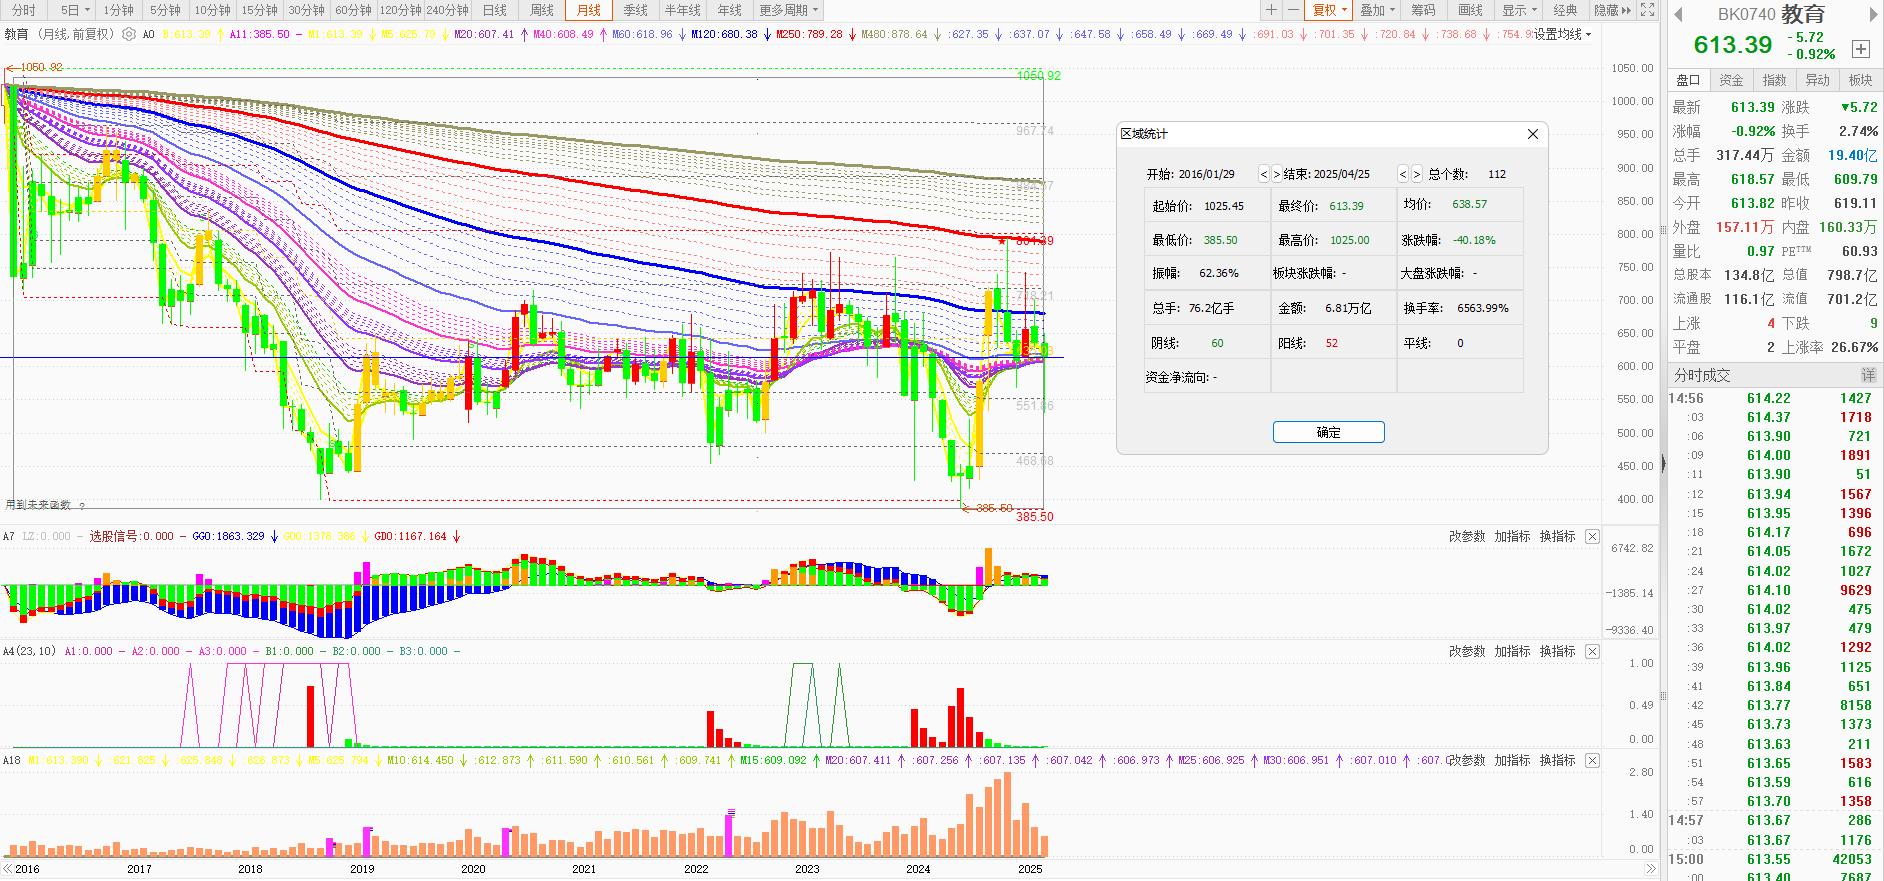The width and height of the screenshot is (1884, 881).
Task: Open the 复权 dropdown
Action: [x=1330, y=10]
